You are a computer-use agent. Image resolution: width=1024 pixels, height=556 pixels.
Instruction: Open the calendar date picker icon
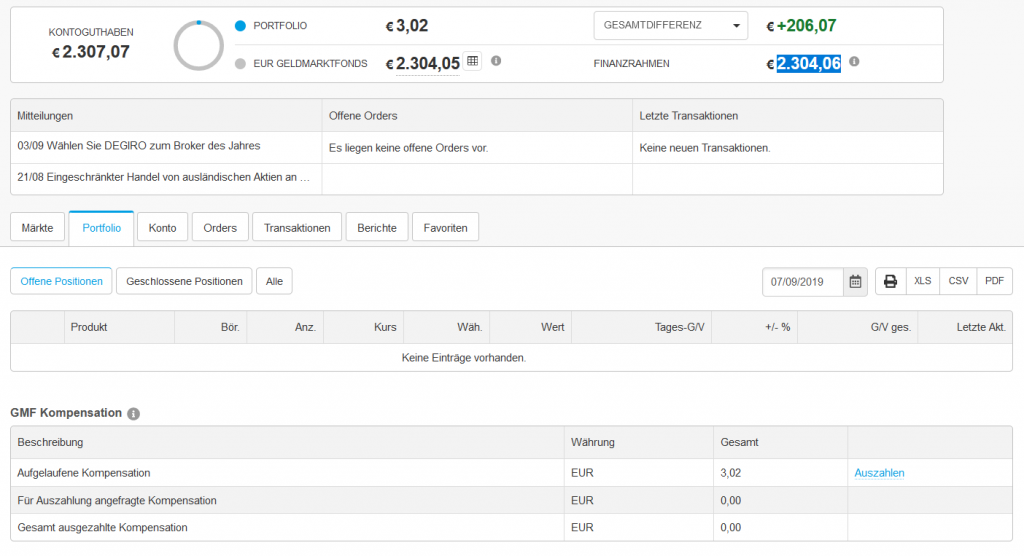point(855,281)
